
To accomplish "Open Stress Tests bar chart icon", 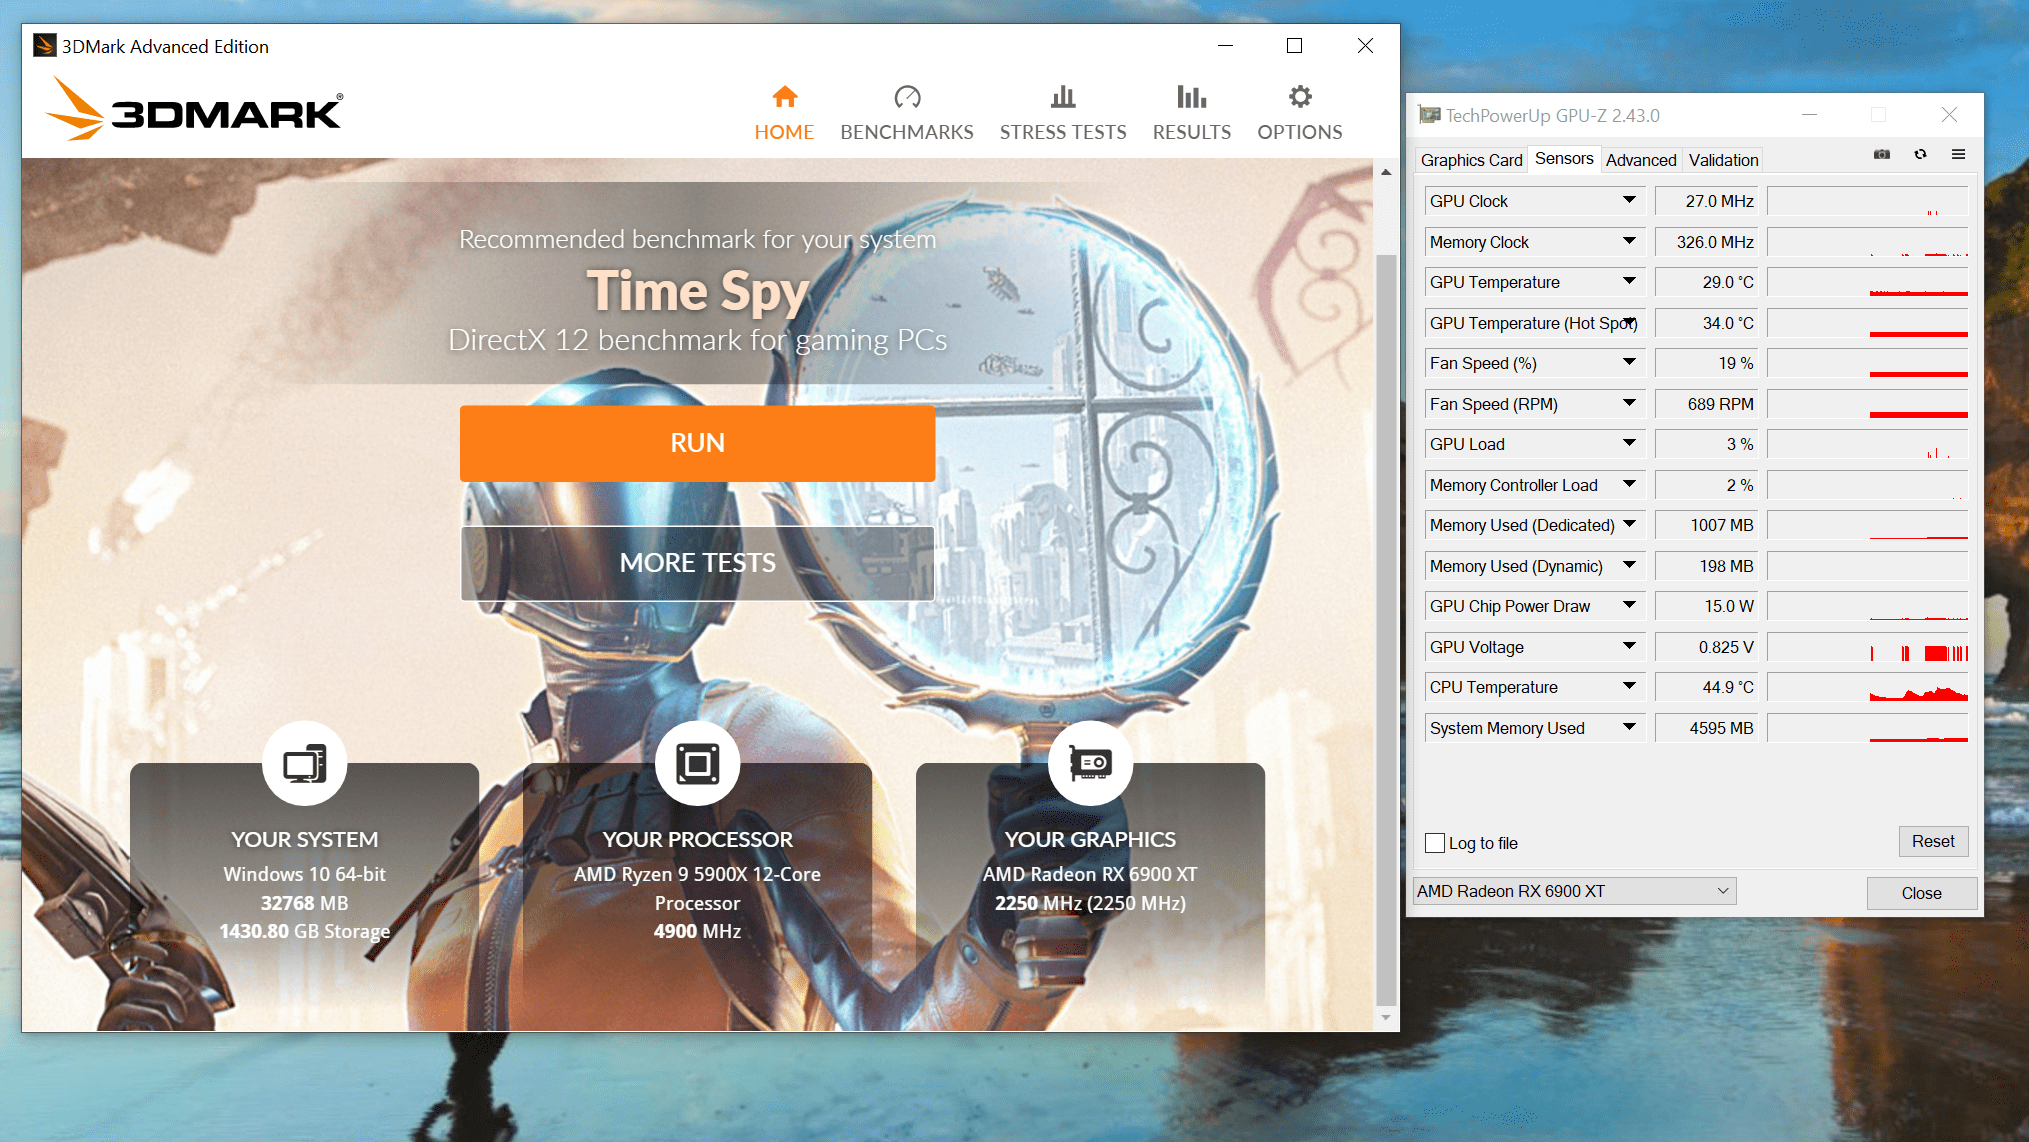I will (1063, 97).
